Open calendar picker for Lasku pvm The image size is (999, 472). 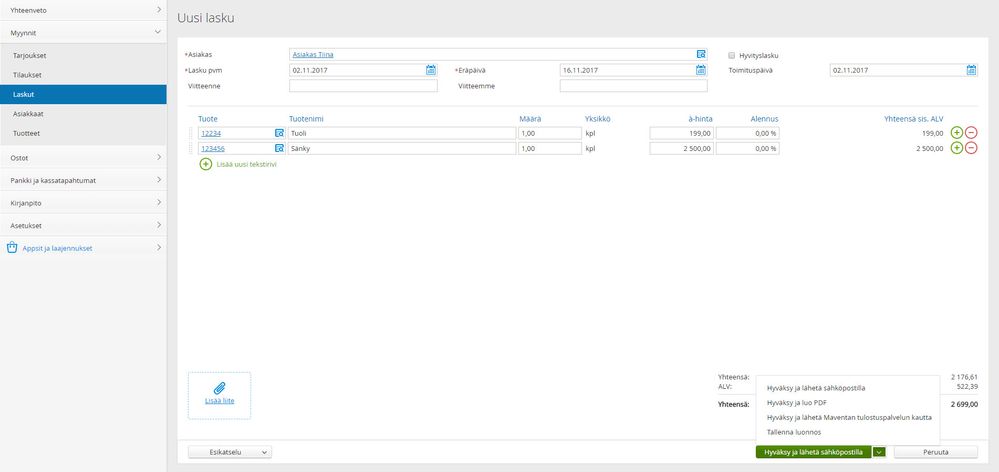click(x=431, y=70)
